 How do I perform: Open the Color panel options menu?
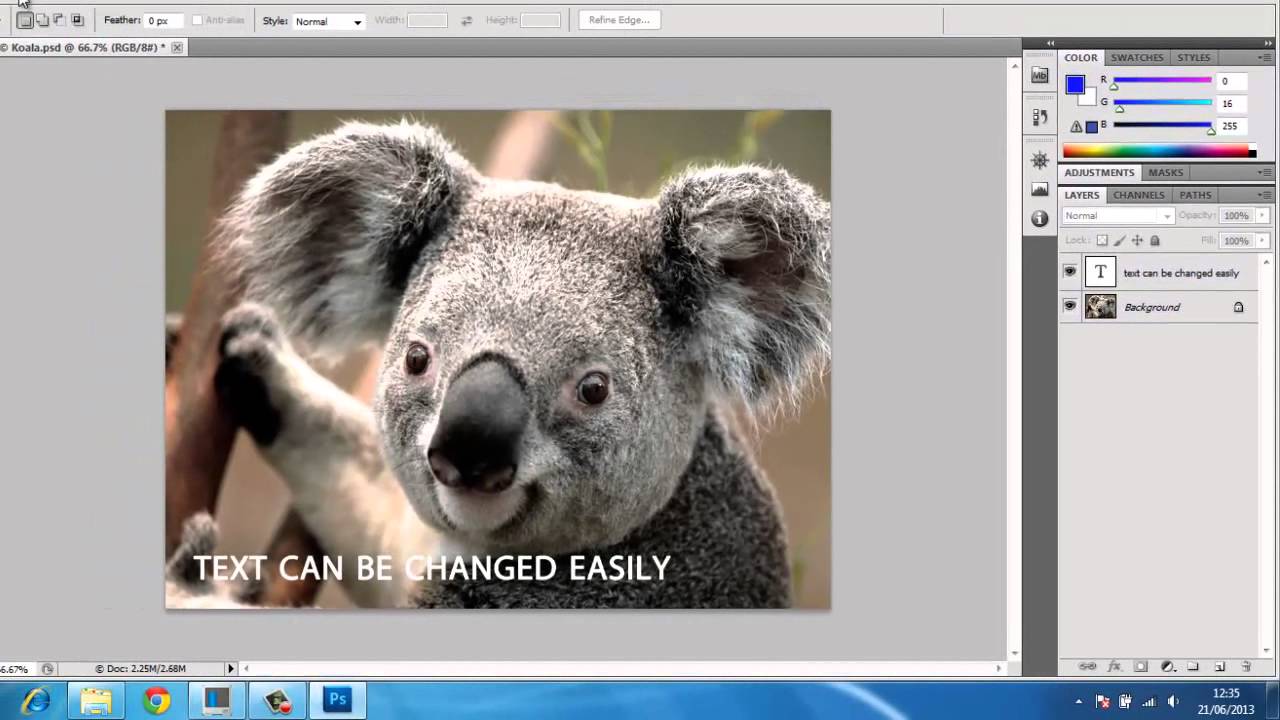[x=1263, y=58]
